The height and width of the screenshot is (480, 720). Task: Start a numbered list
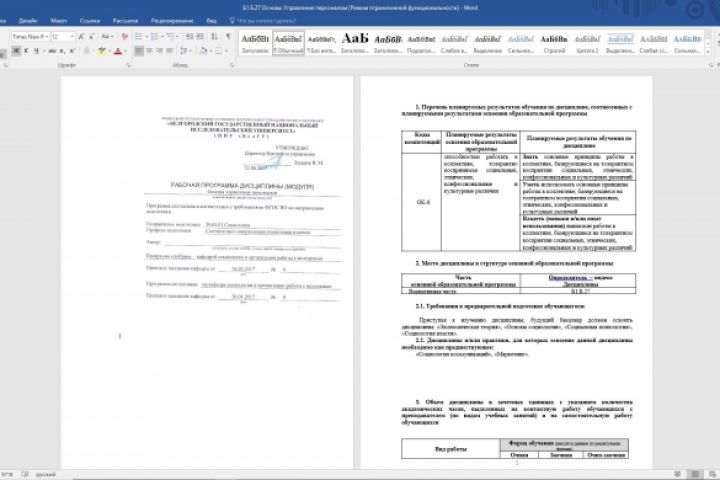pyautogui.click(x=155, y=36)
